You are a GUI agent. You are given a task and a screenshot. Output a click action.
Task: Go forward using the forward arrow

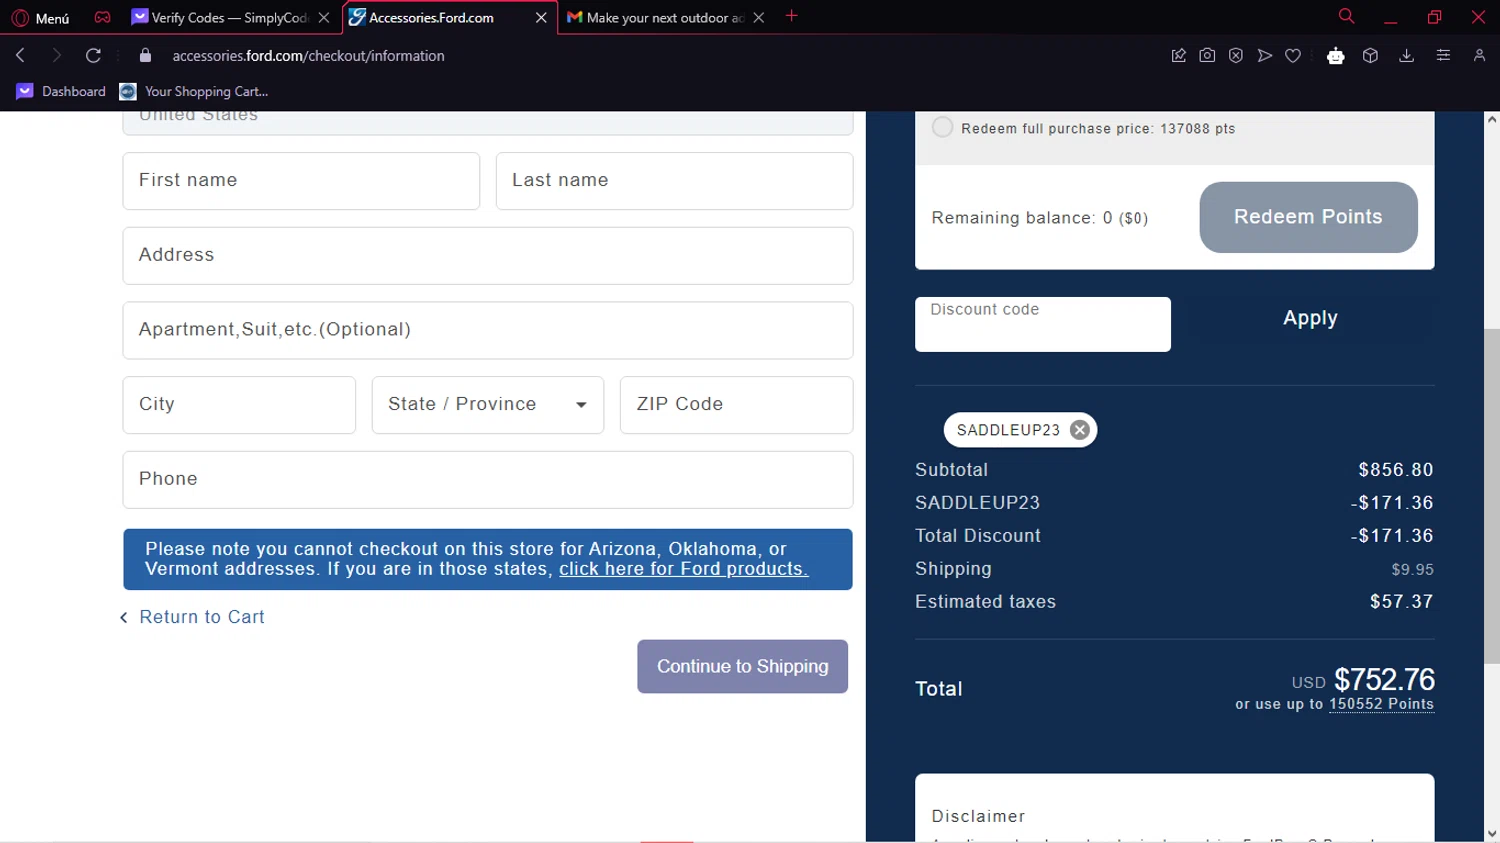(57, 55)
